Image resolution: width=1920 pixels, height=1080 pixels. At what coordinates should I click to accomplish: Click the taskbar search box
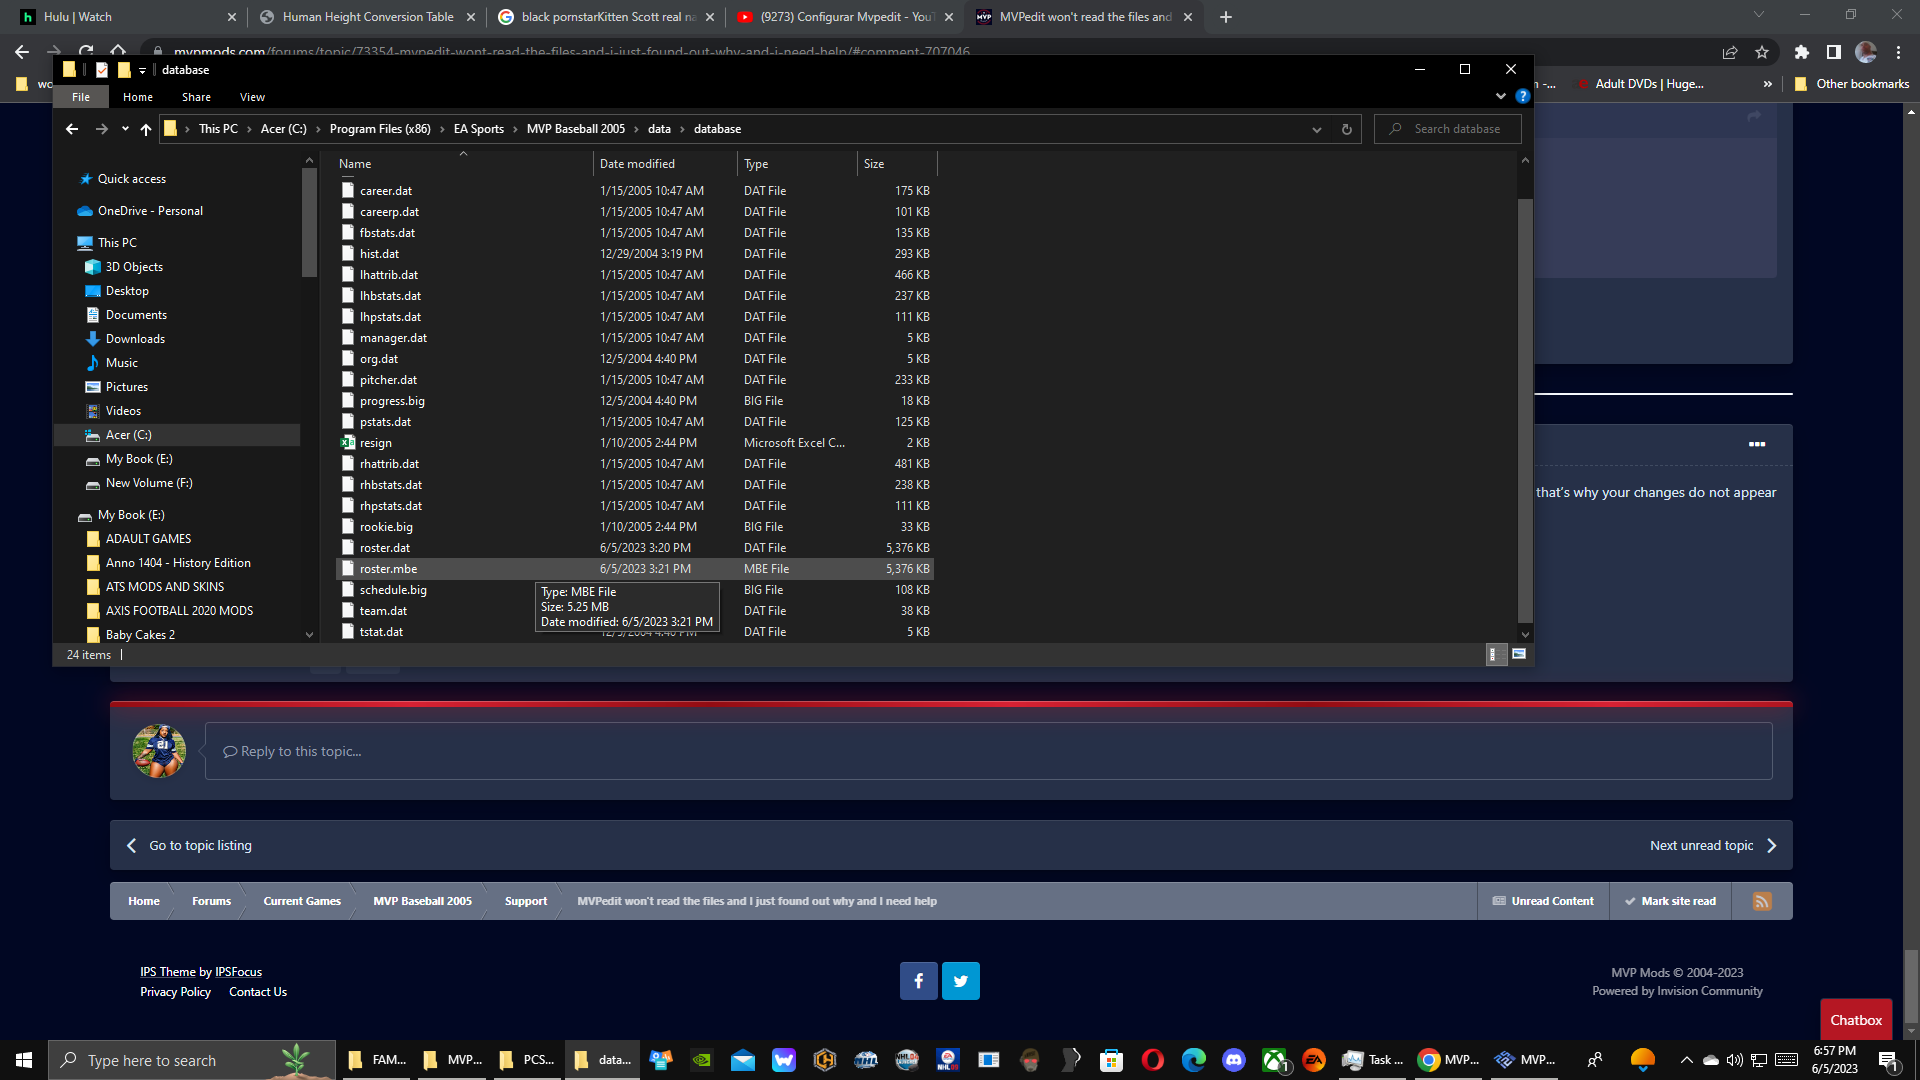[192, 1060]
